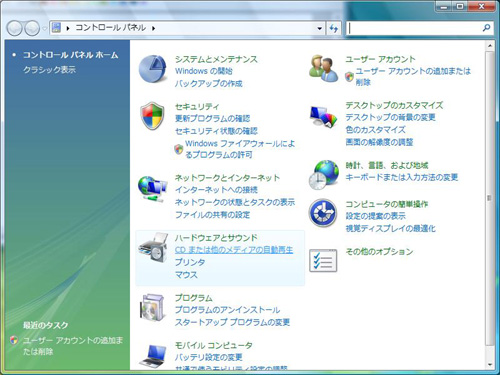Viewport: 500px width, 375px height.
Task: Switch to クラシック表示 in the sidebar
Action: 49,70
